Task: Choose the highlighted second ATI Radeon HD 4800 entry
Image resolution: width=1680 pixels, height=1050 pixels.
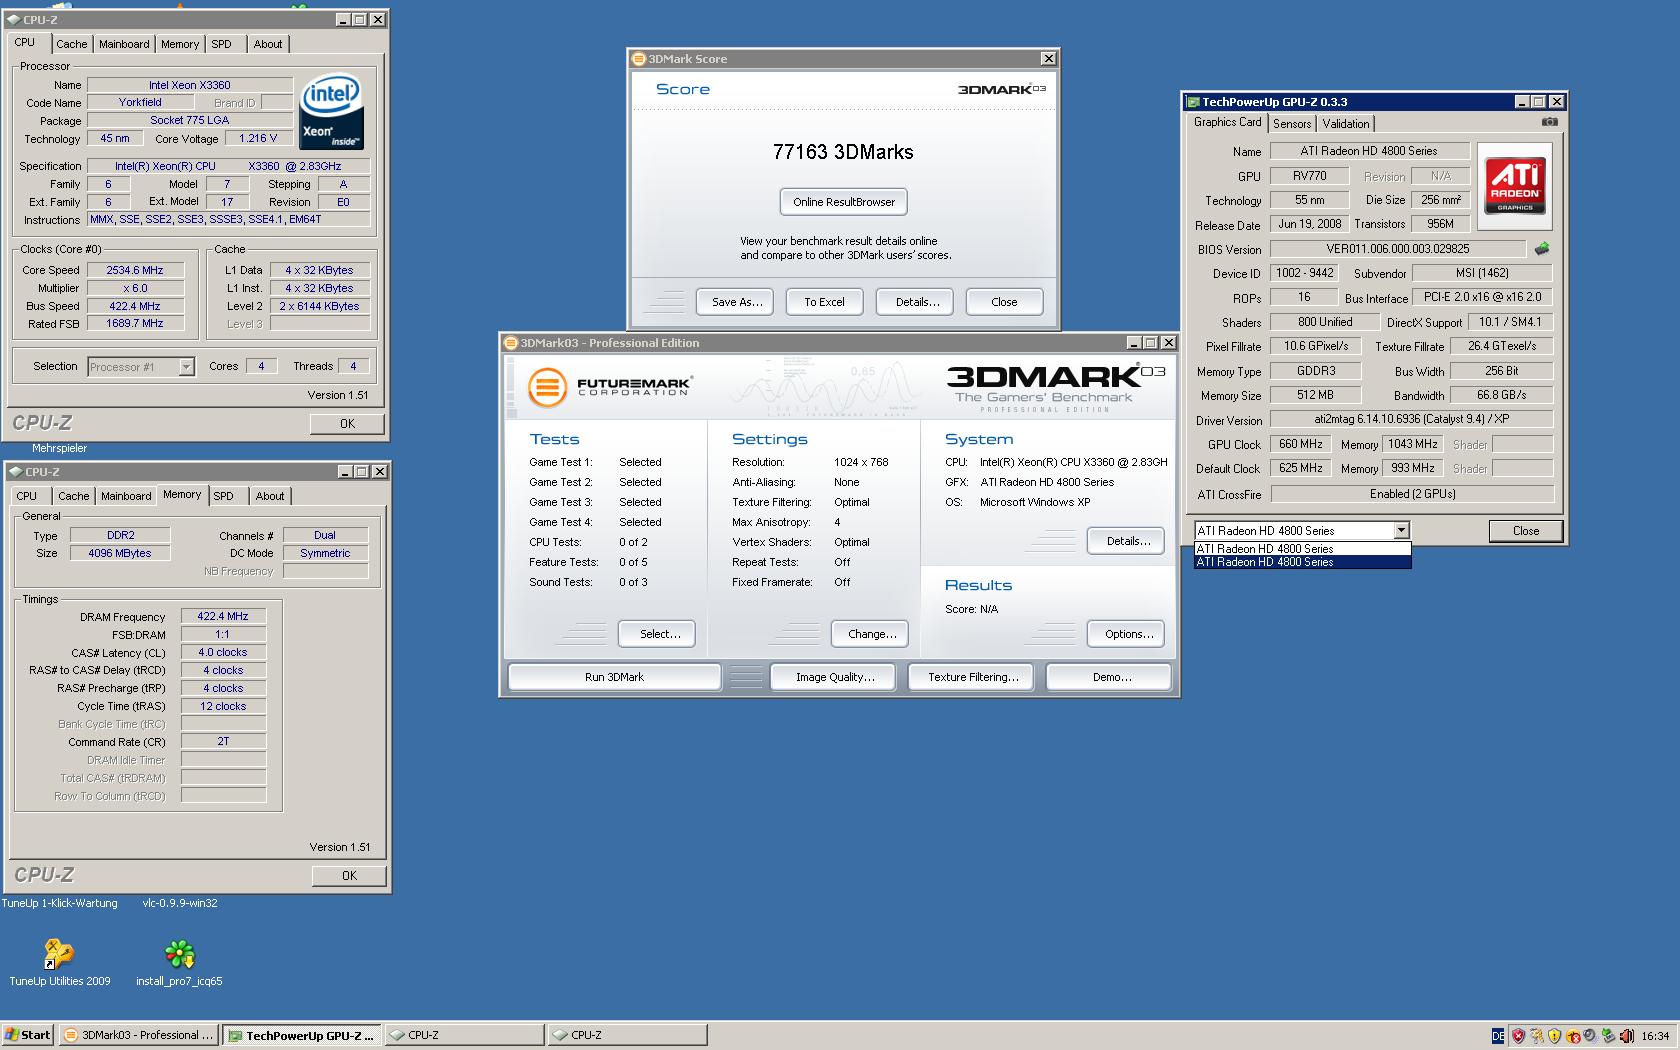Action: [x=1303, y=562]
